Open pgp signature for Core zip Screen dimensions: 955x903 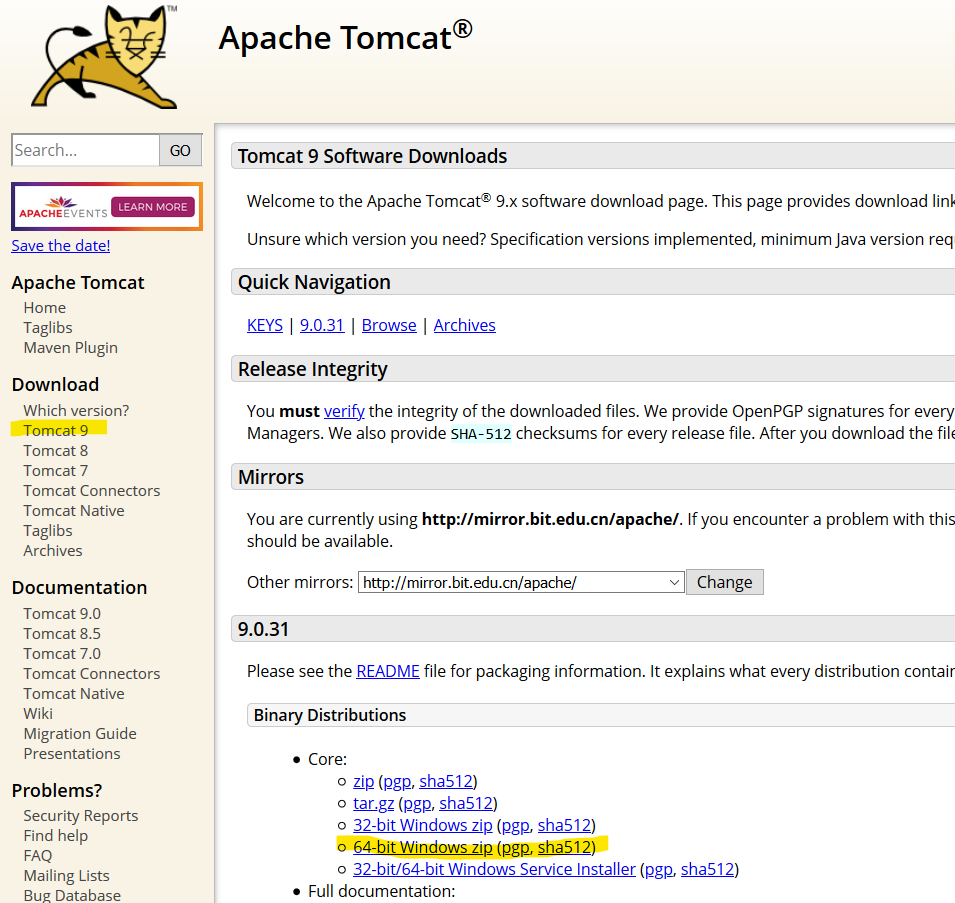click(x=397, y=782)
